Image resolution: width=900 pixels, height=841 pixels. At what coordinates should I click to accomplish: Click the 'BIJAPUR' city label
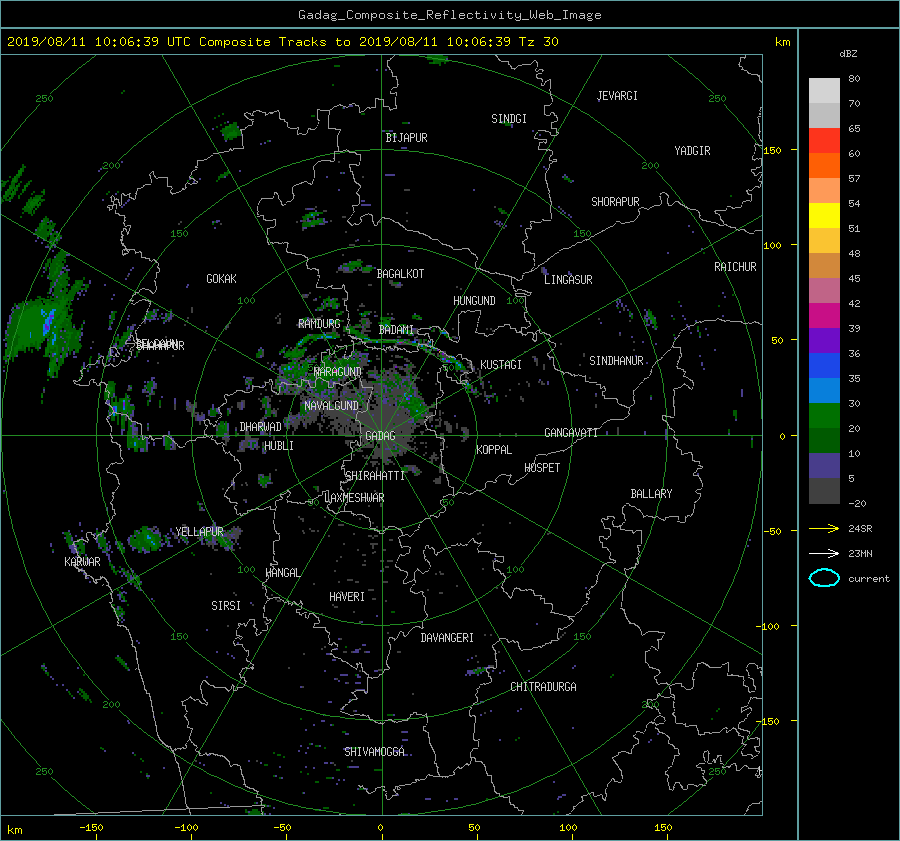(406, 138)
